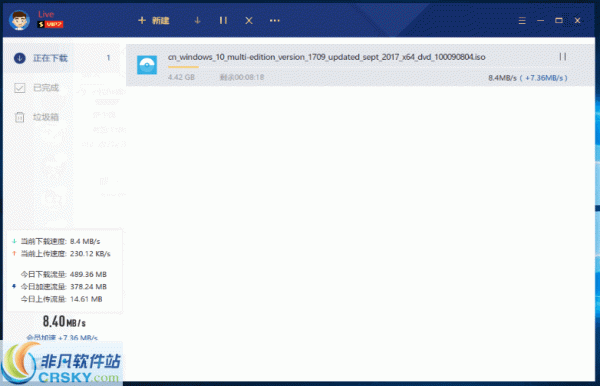Click the remaining time 00:08:18 text
Image resolution: width=600 pixels, height=386 pixels.
(242, 77)
